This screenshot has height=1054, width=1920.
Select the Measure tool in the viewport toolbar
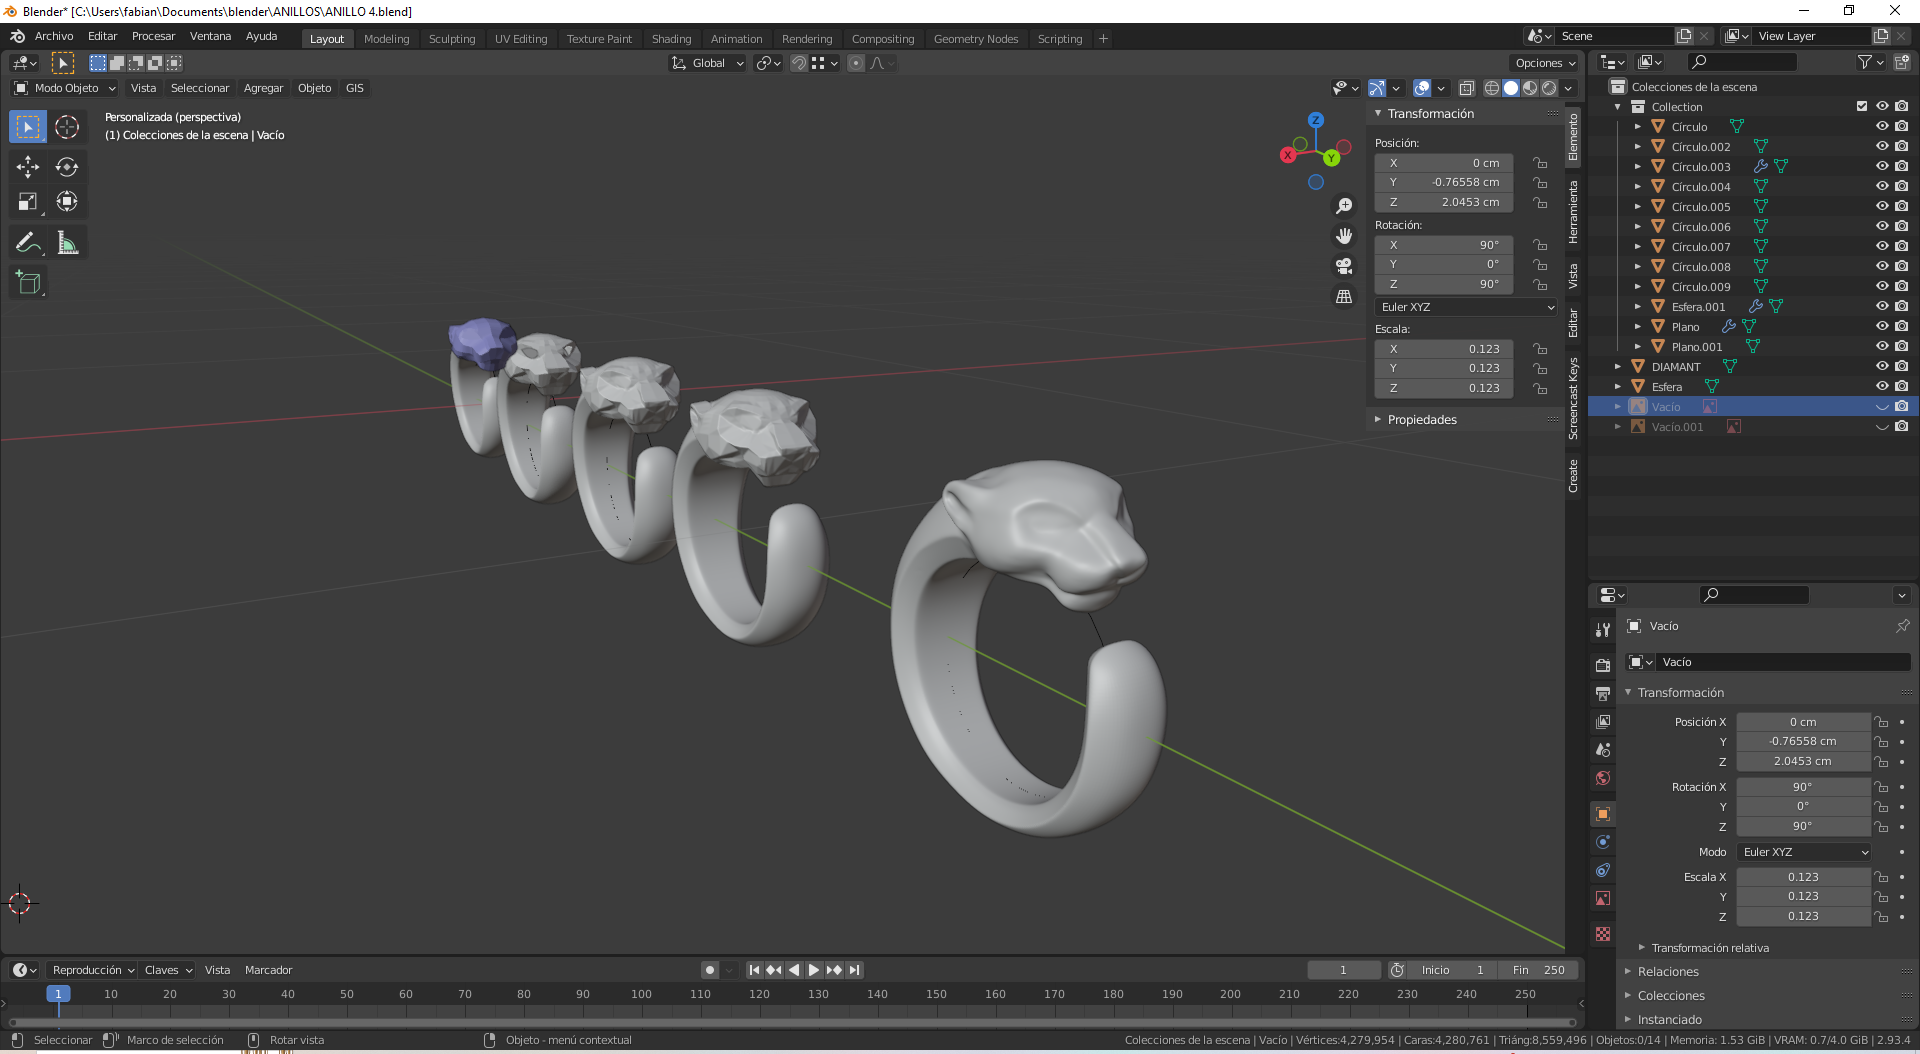click(x=67, y=241)
